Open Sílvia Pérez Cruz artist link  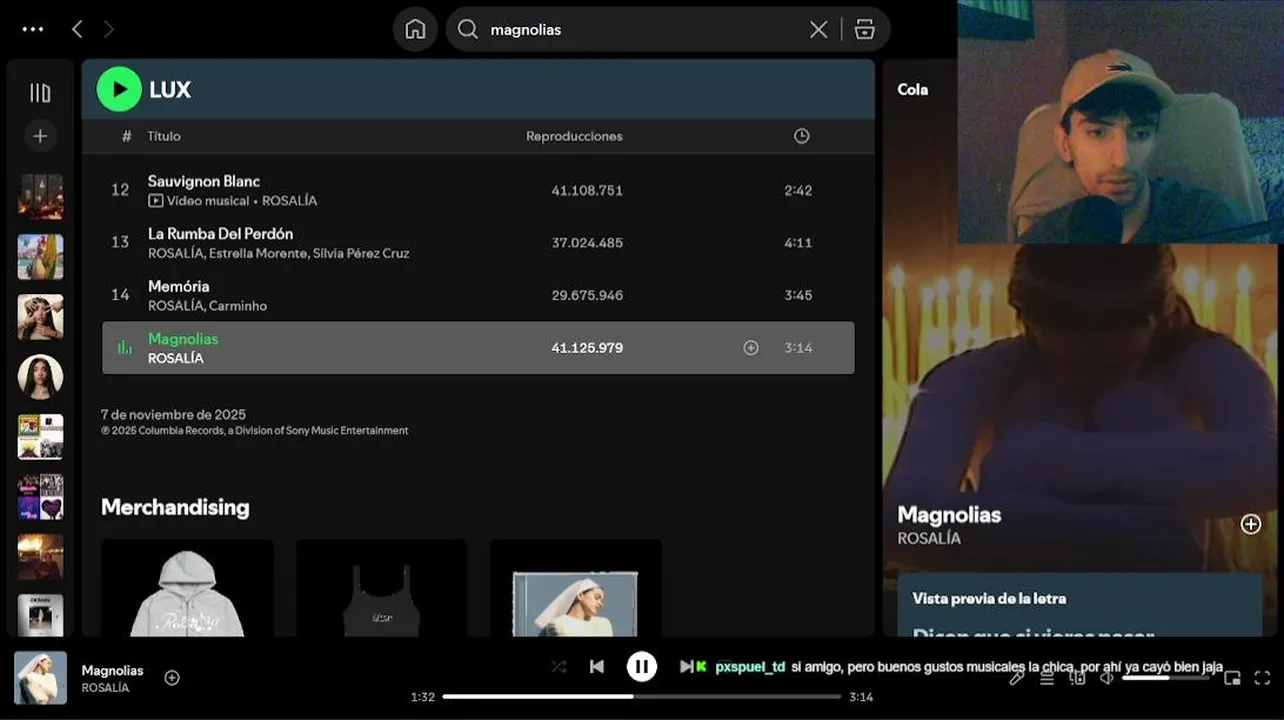[361, 254]
